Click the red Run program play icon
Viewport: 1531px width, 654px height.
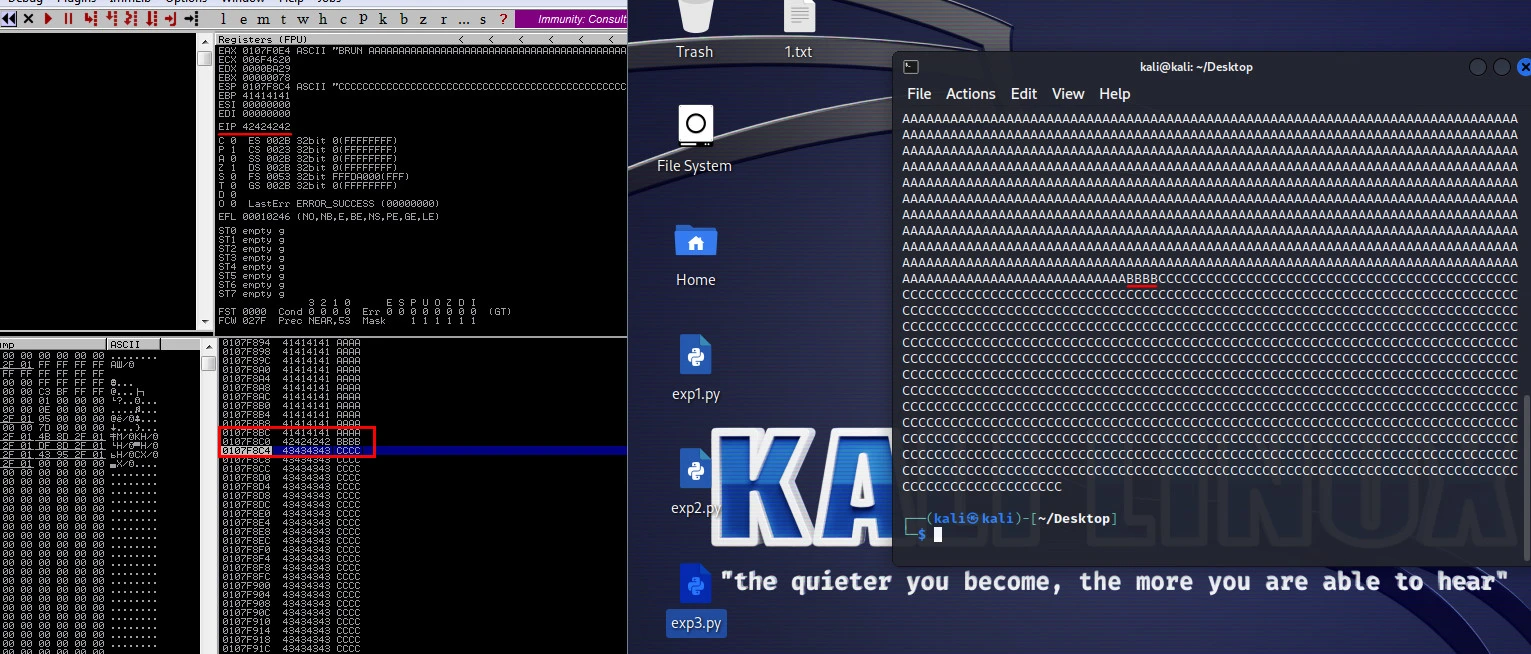pos(48,18)
